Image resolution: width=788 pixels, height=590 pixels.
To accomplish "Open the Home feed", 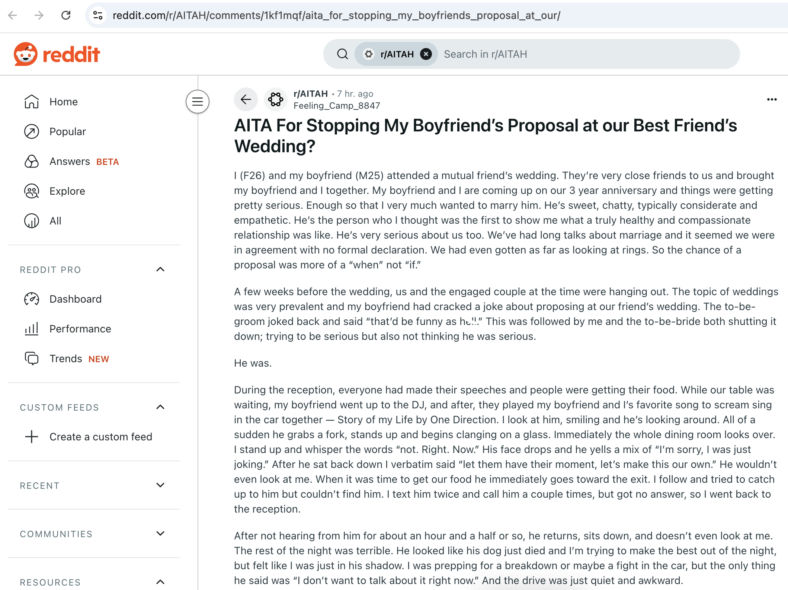I will coord(93,102).
